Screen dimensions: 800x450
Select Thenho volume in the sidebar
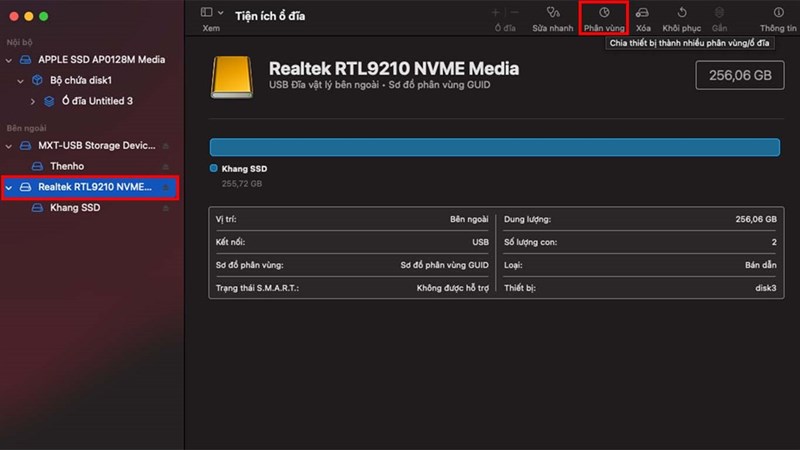click(66, 166)
